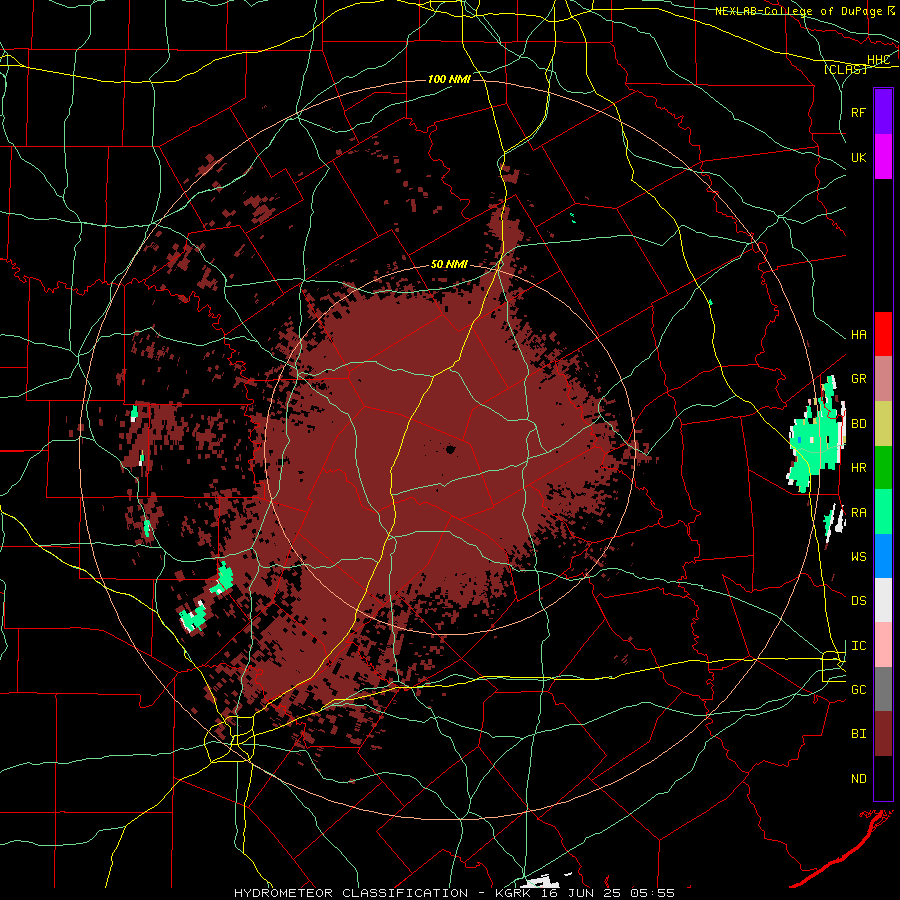Click the UK magenta legend swatch
The width and height of the screenshot is (900, 900).
[883, 157]
